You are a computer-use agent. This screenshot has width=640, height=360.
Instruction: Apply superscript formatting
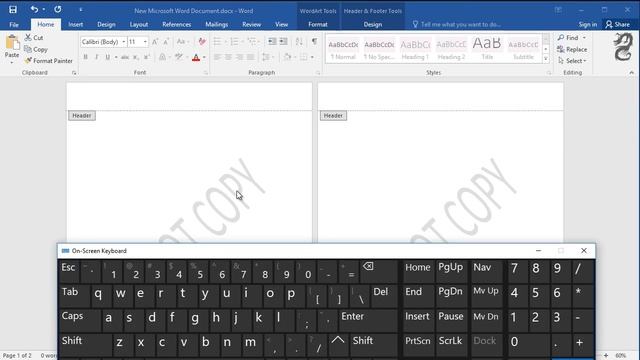coord(147,57)
